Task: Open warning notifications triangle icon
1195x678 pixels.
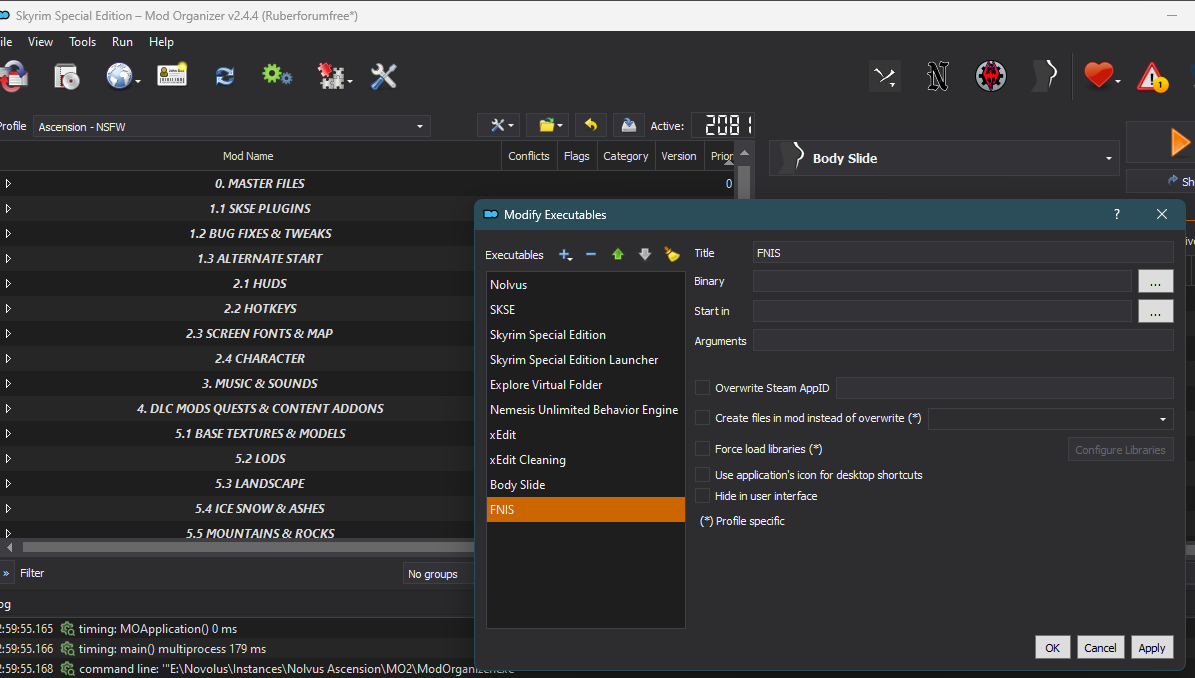Action: [1152, 77]
